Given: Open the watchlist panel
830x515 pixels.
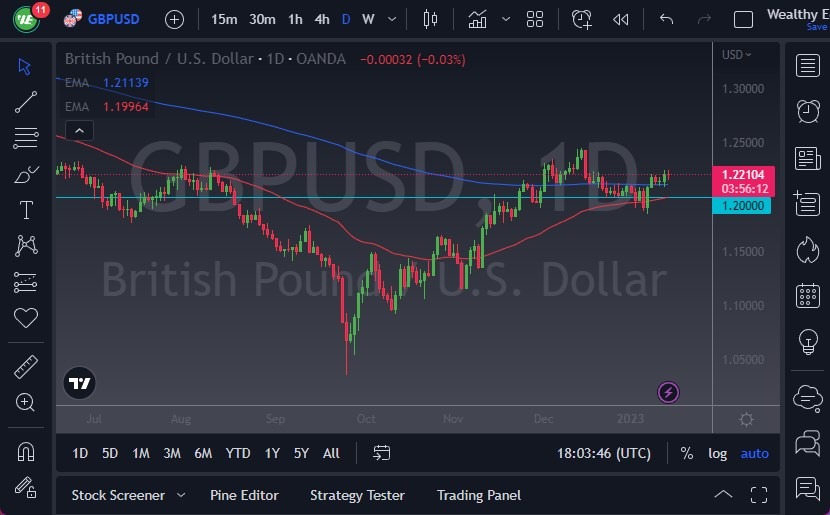Looking at the screenshot, I should click(x=808, y=66).
